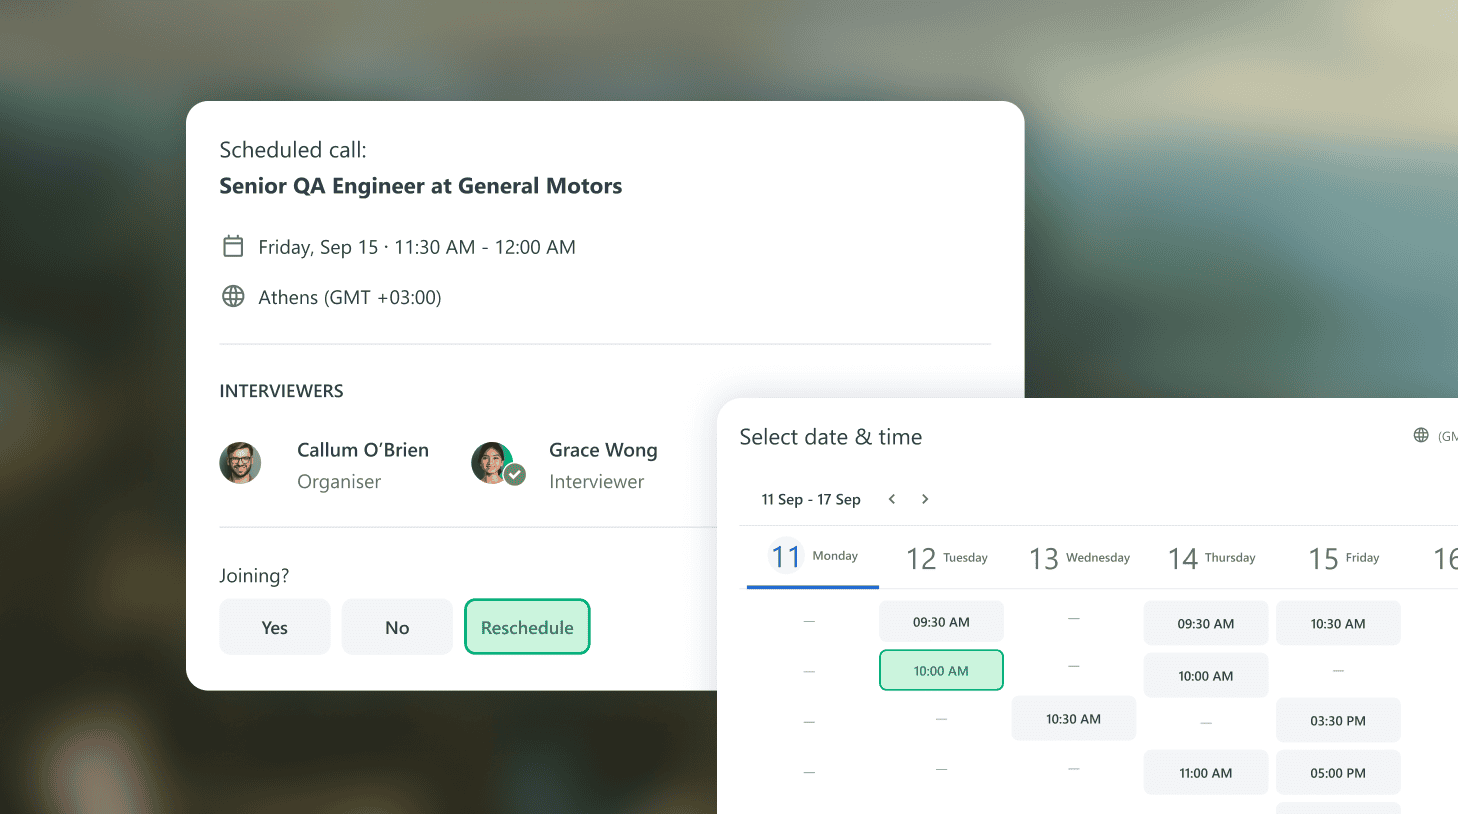The image size is (1458, 814).
Task: Open the Wednesday 13 day tab
Action: point(1079,558)
